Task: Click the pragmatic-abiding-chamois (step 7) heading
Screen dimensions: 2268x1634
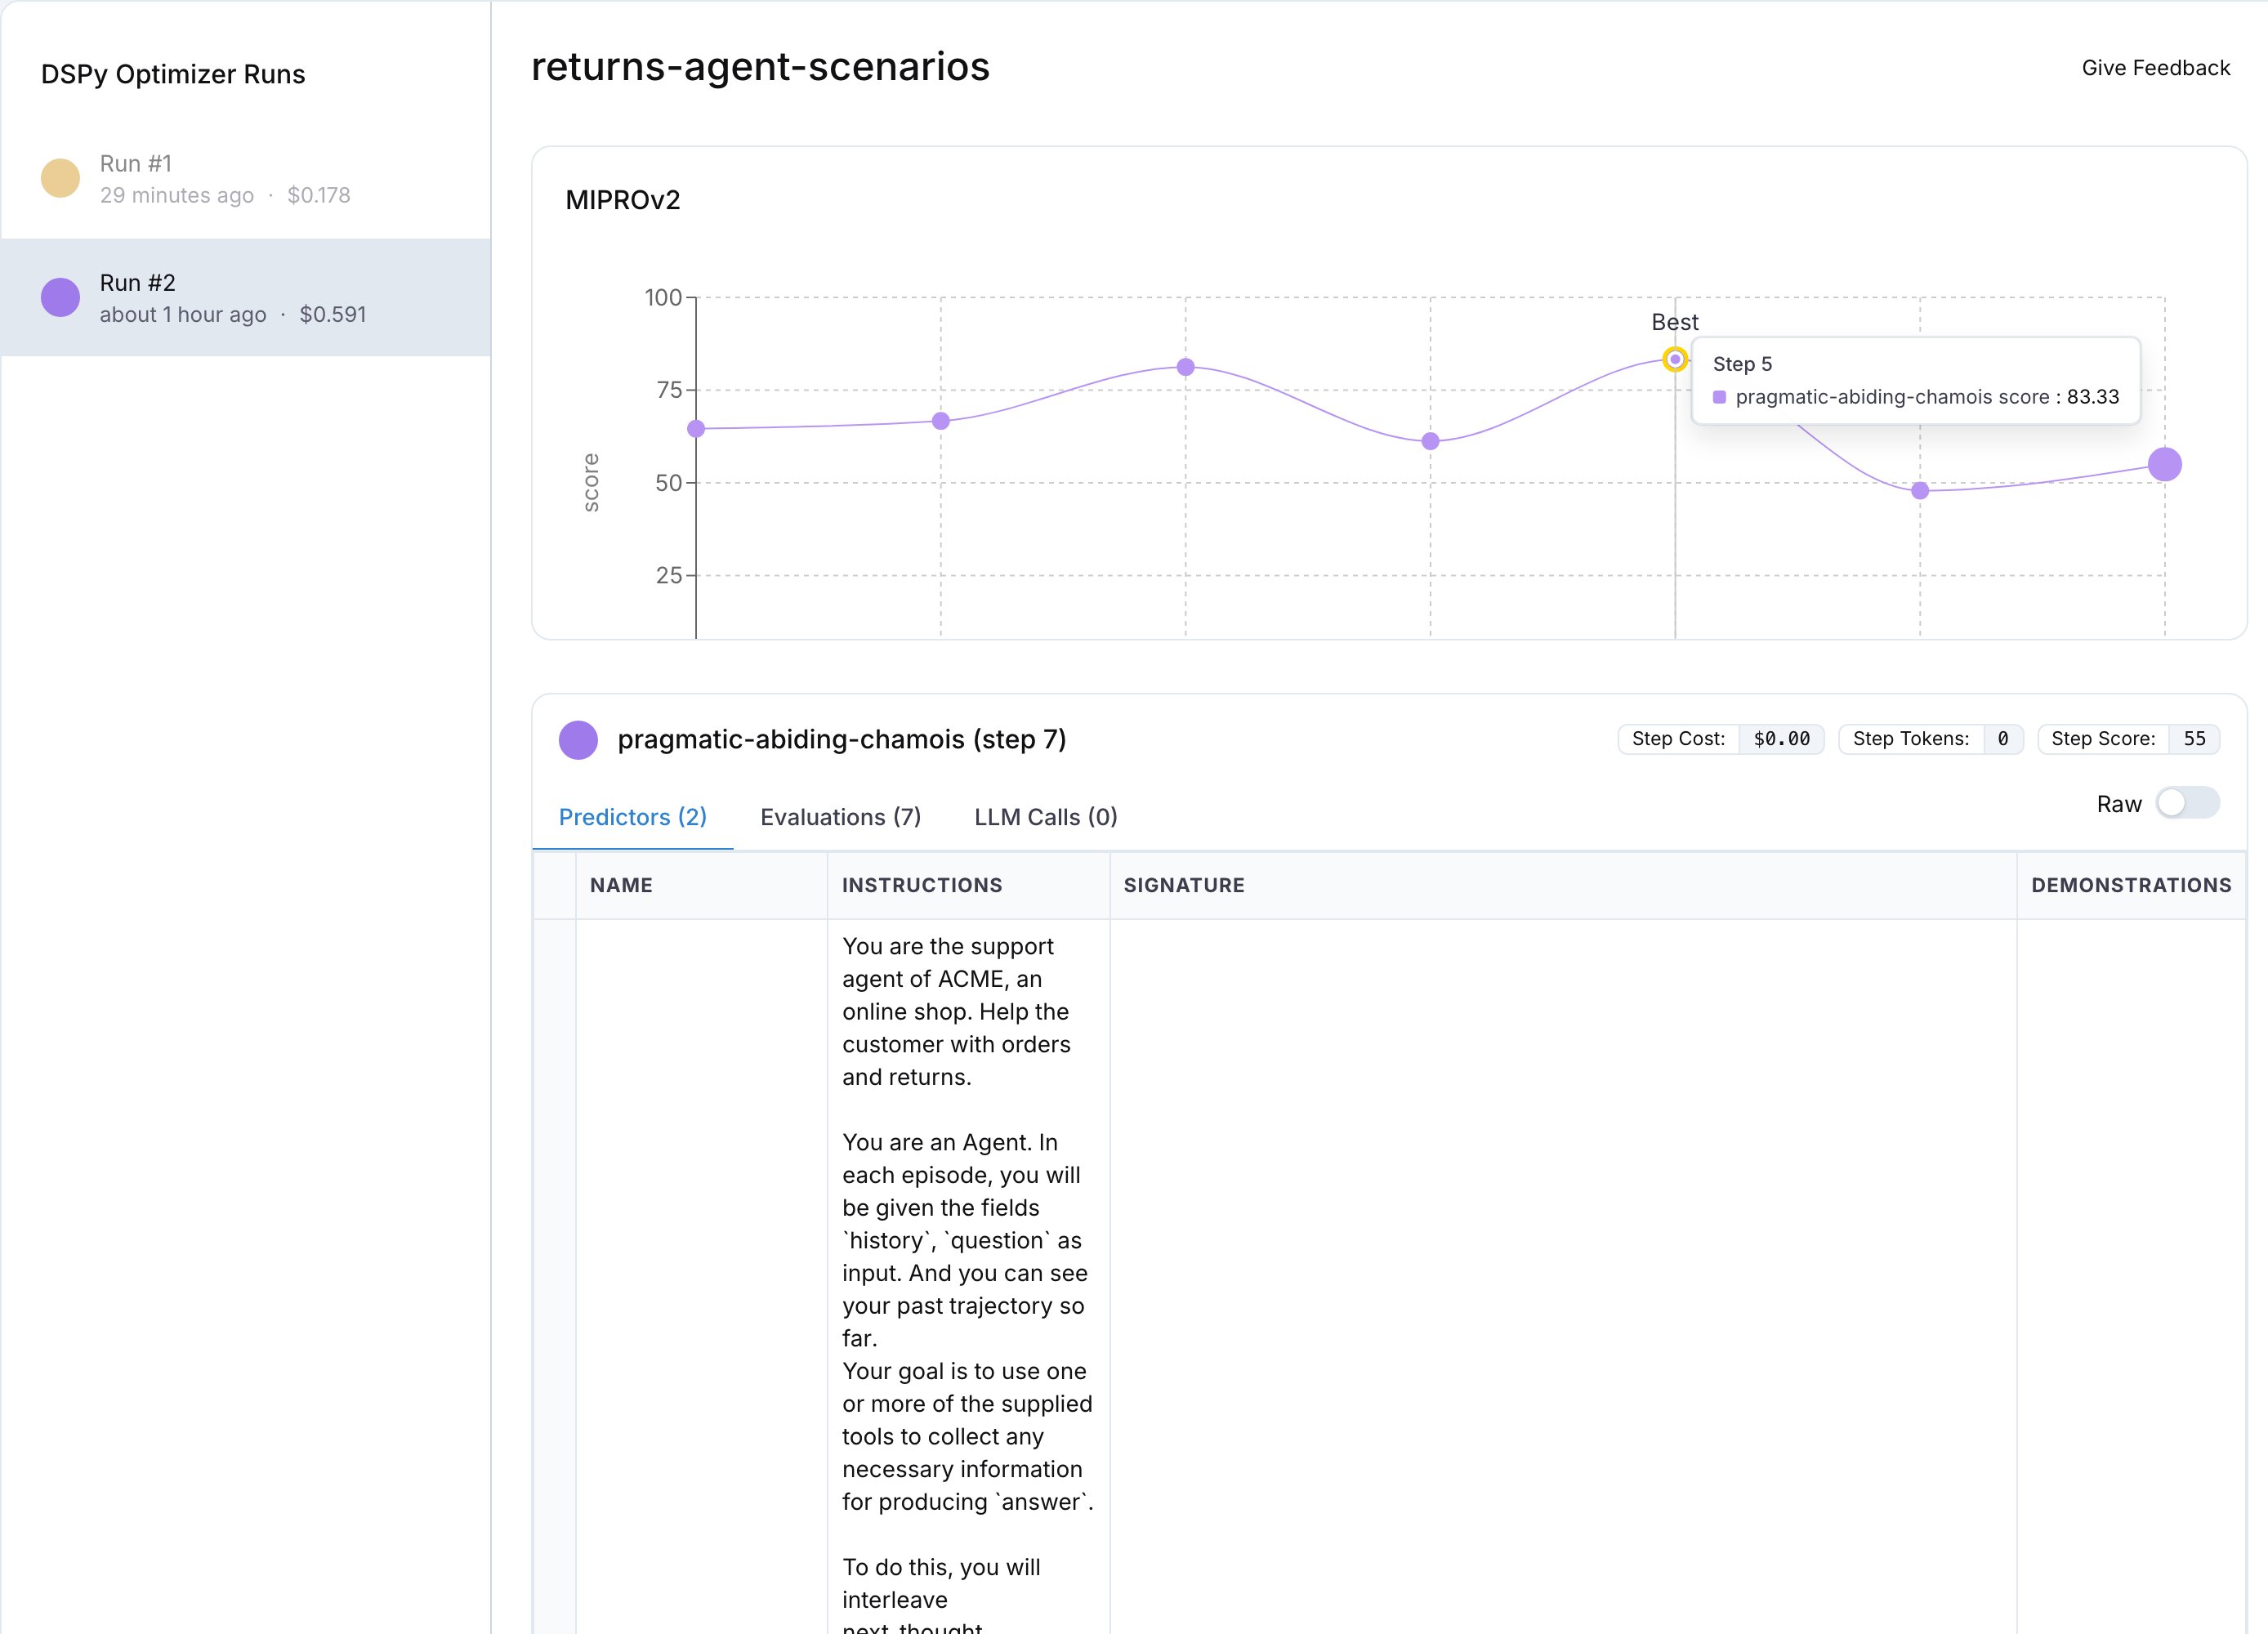Action: click(842, 739)
